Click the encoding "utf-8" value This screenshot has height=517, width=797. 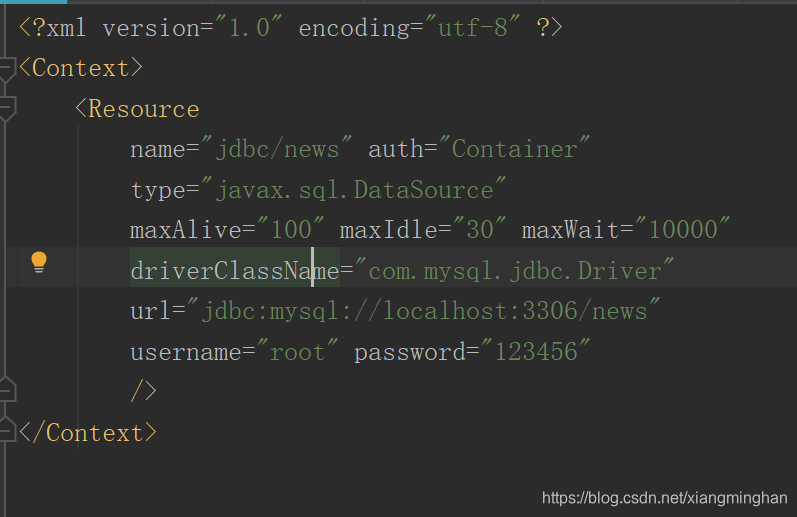[473, 27]
